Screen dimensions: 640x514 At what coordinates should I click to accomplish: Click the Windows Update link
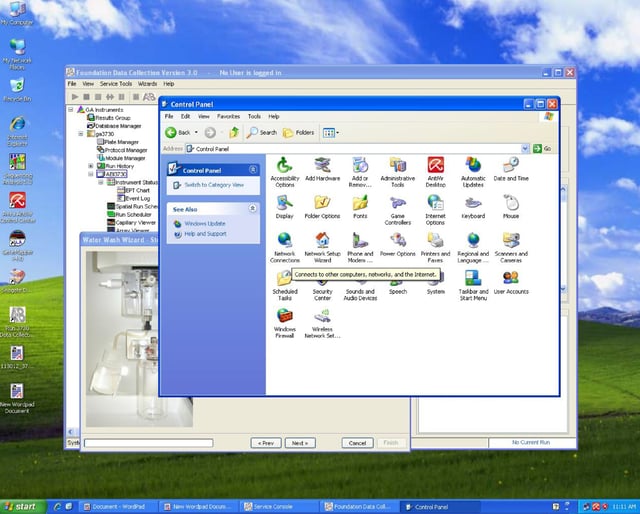pos(204,224)
